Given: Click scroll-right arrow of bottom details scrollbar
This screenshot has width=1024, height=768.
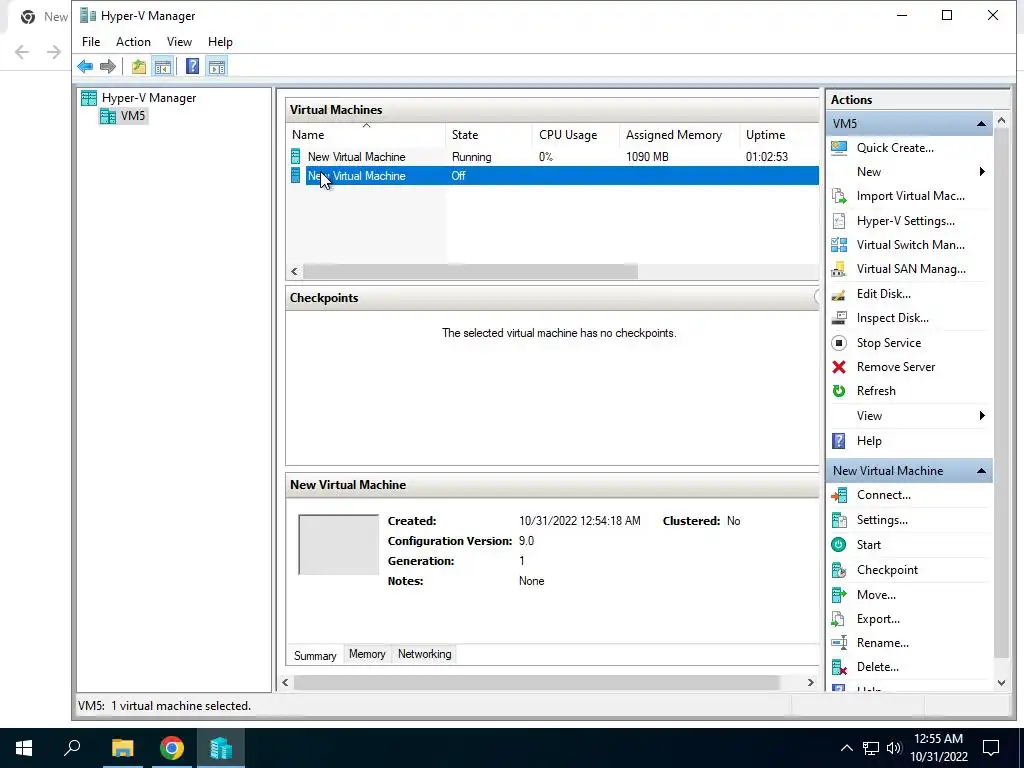Looking at the screenshot, I should pyautogui.click(x=810, y=682).
